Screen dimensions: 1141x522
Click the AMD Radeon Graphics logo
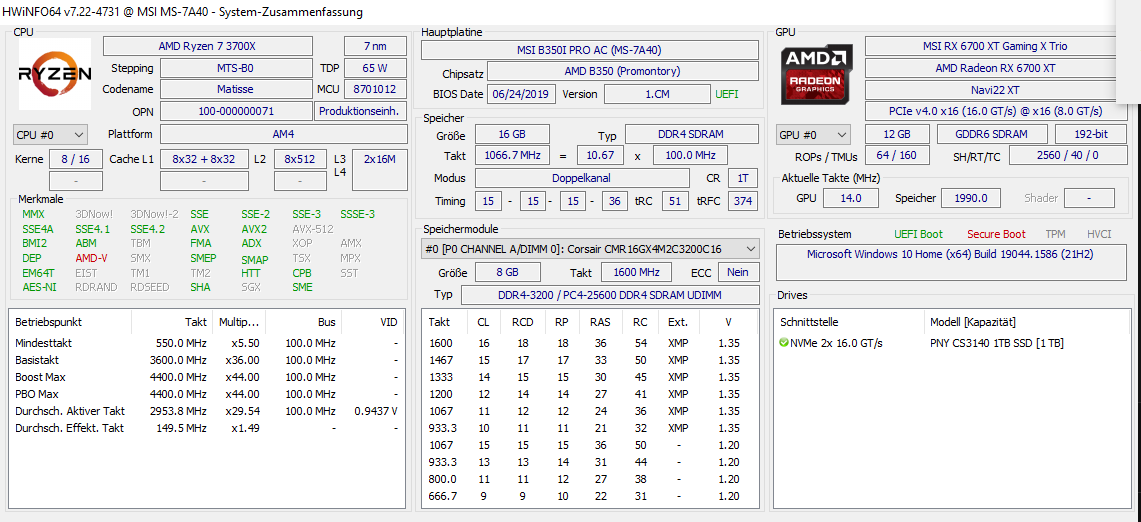click(x=817, y=74)
